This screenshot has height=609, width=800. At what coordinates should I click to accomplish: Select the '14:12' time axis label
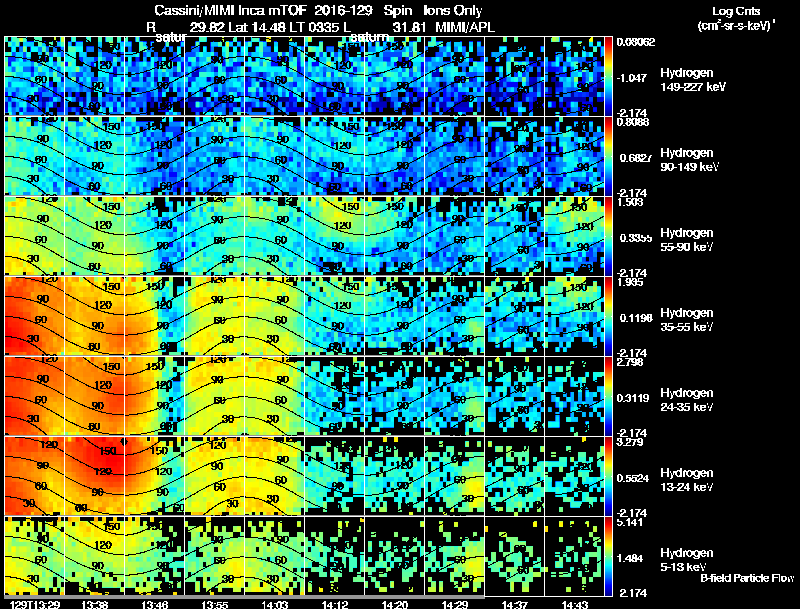point(335,604)
